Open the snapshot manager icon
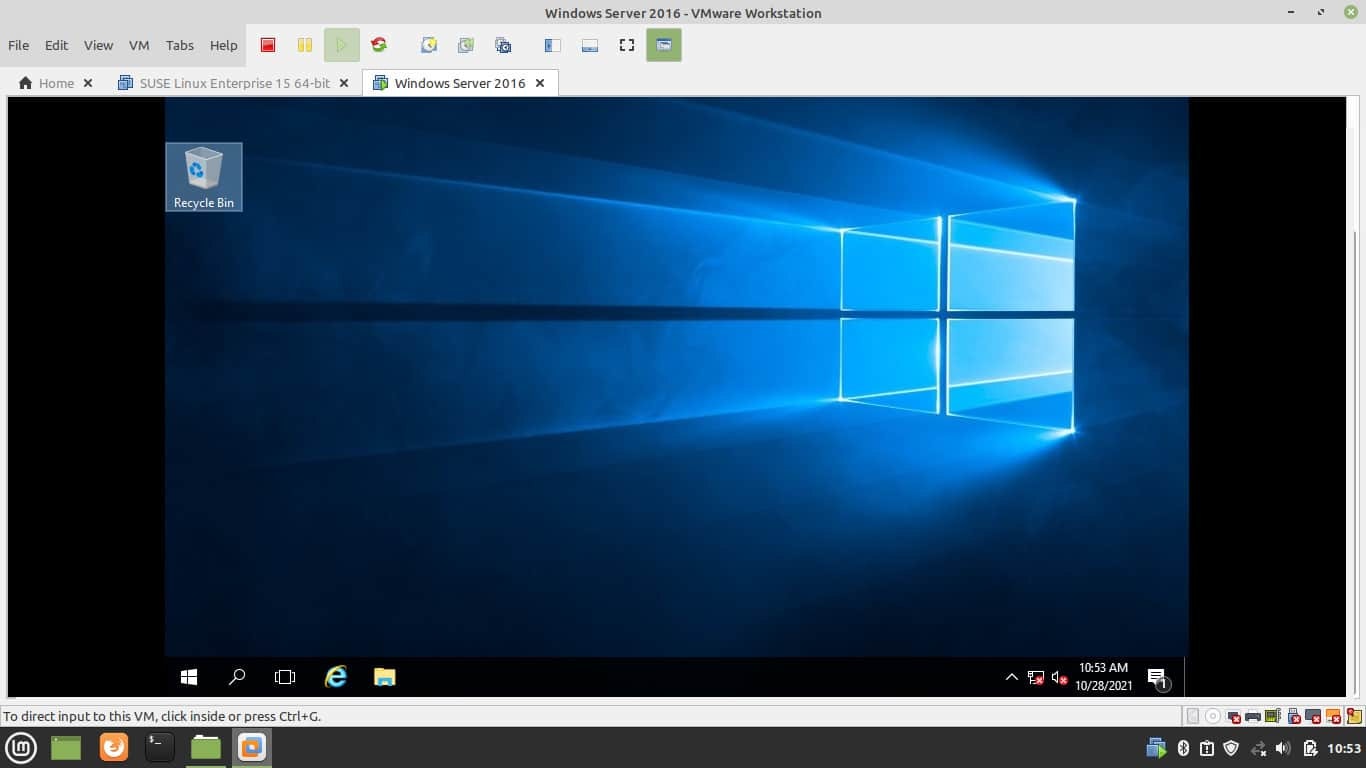Image resolution: width=1366 pixels, height=768 pixels. click(x=503, y=45)
